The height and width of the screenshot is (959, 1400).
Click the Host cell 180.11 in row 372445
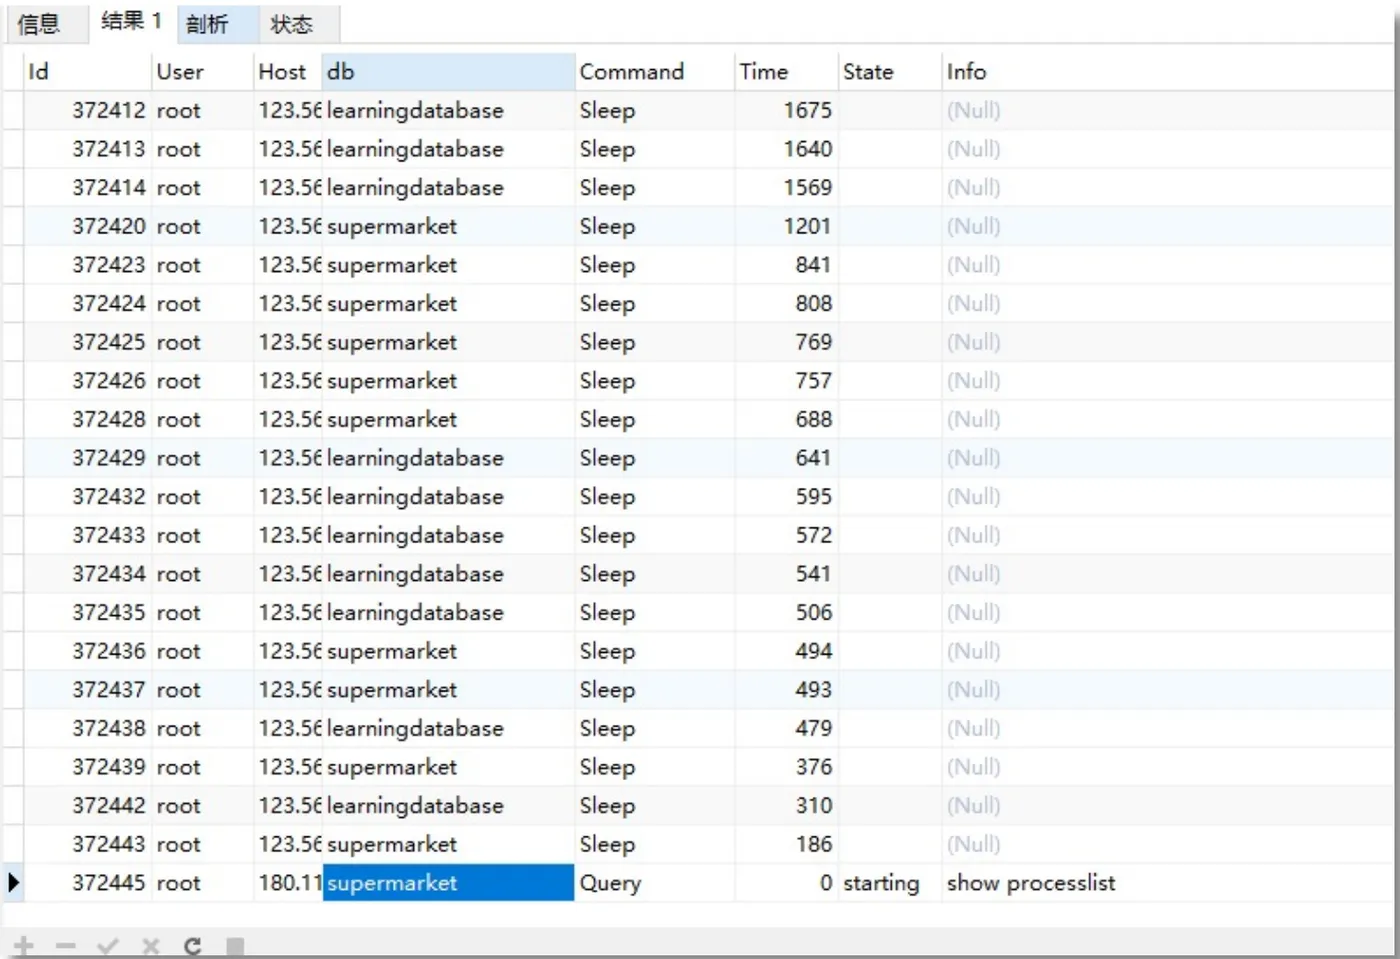coord(290,883)
